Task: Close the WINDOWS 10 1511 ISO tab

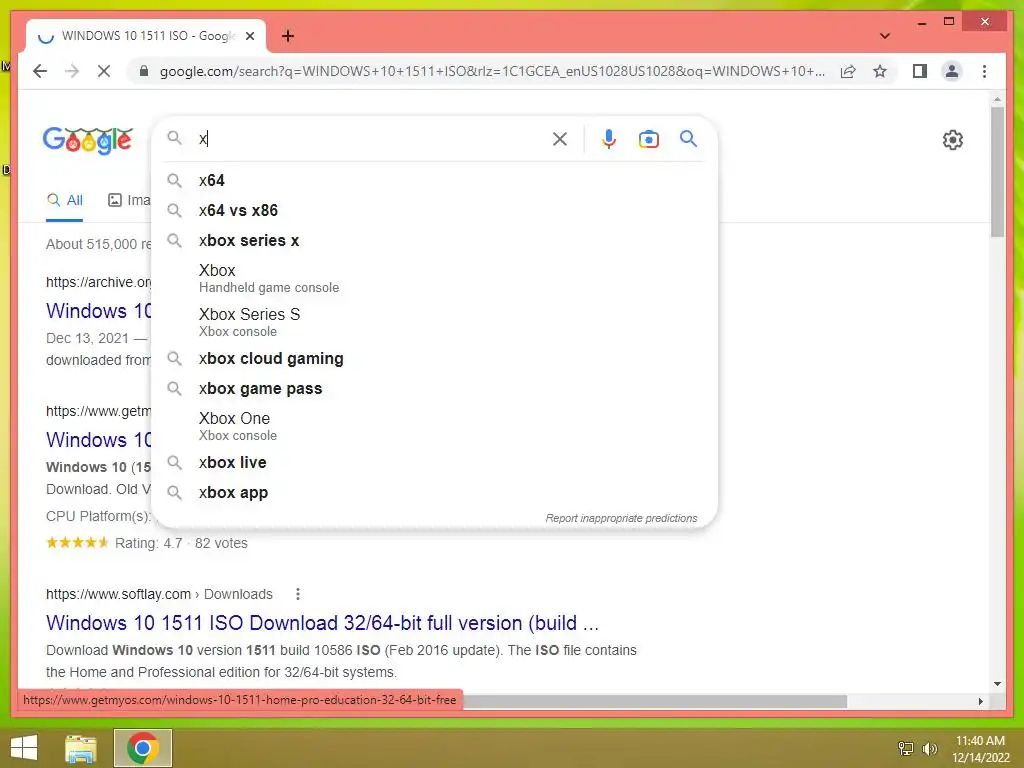Action: click(249, 36)
